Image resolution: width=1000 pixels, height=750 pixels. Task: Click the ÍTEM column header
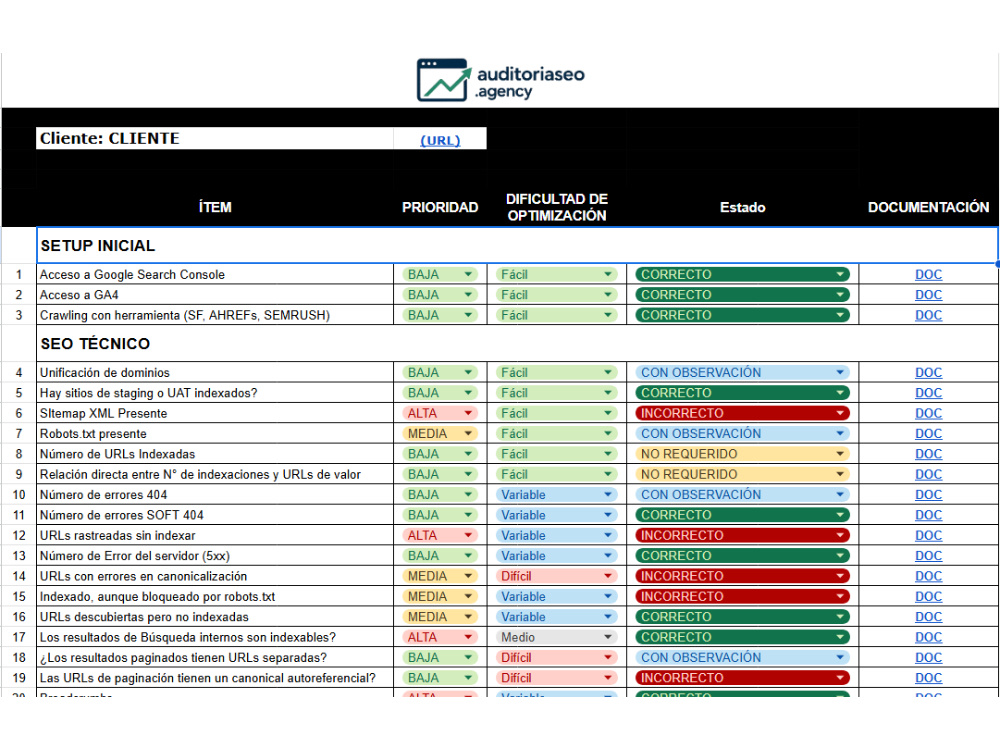tap(215, 207)
